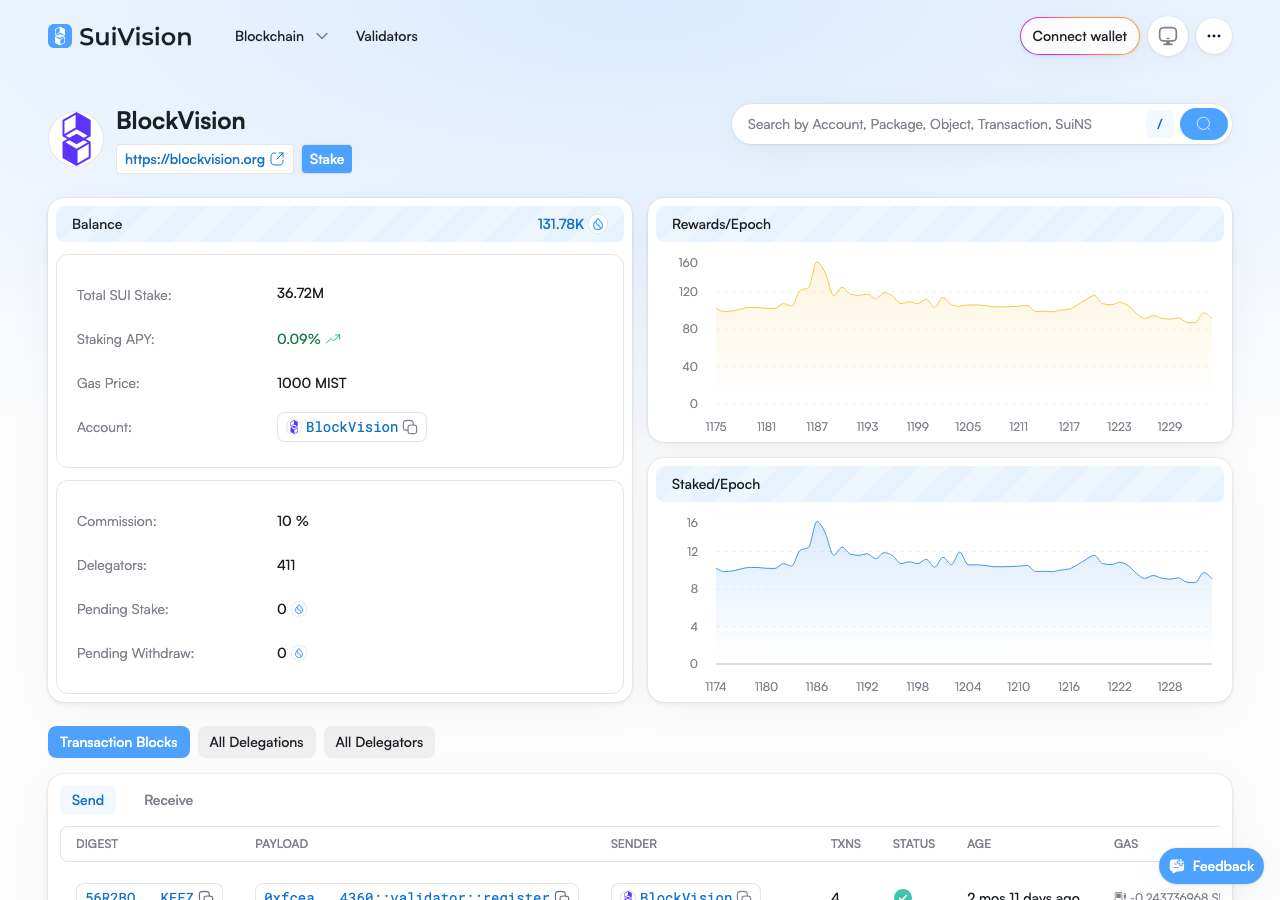Screen dimensions: 1280x900
Task: Click the 56R2BO digest link
Action: [139, 895]
